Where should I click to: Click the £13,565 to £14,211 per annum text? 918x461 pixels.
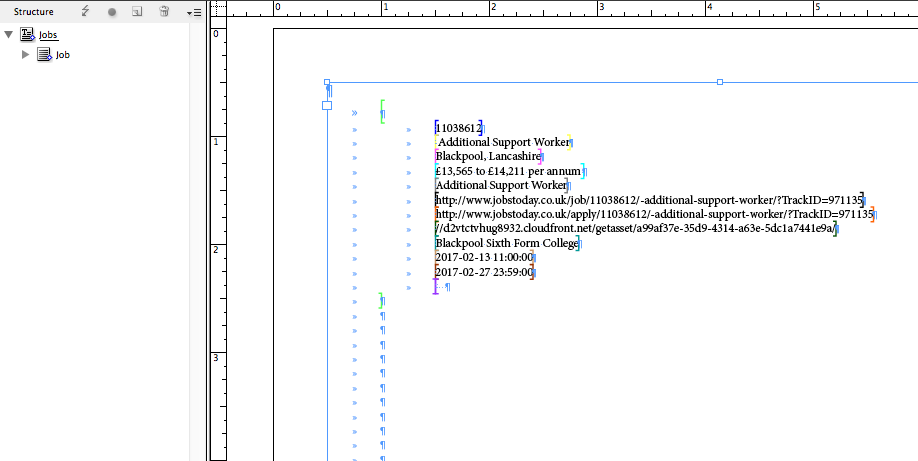pos(508,171)
